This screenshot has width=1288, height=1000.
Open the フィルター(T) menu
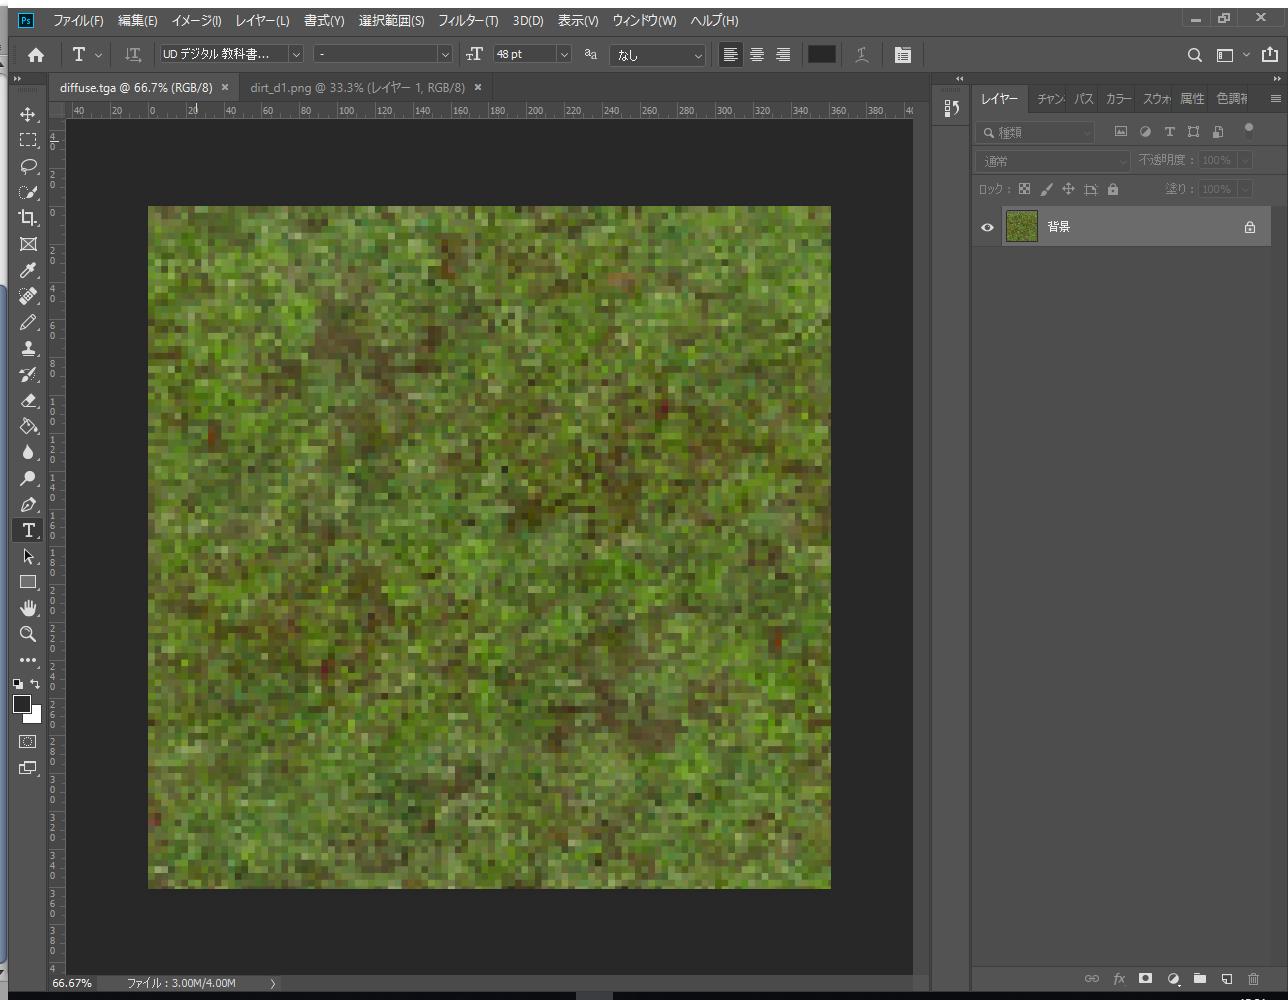(x=467, y=20)
